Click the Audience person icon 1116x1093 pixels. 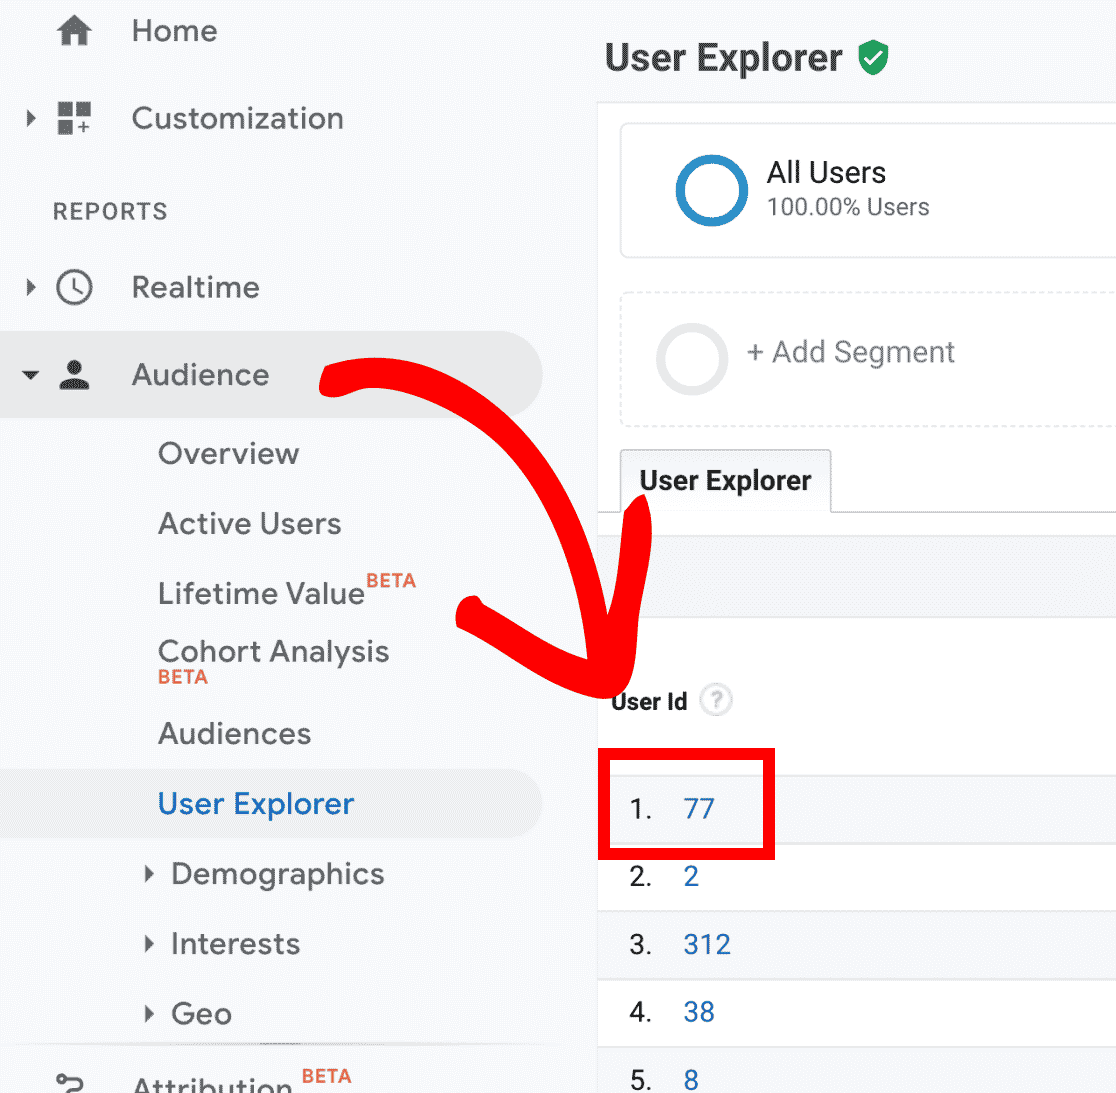[74, 375]
